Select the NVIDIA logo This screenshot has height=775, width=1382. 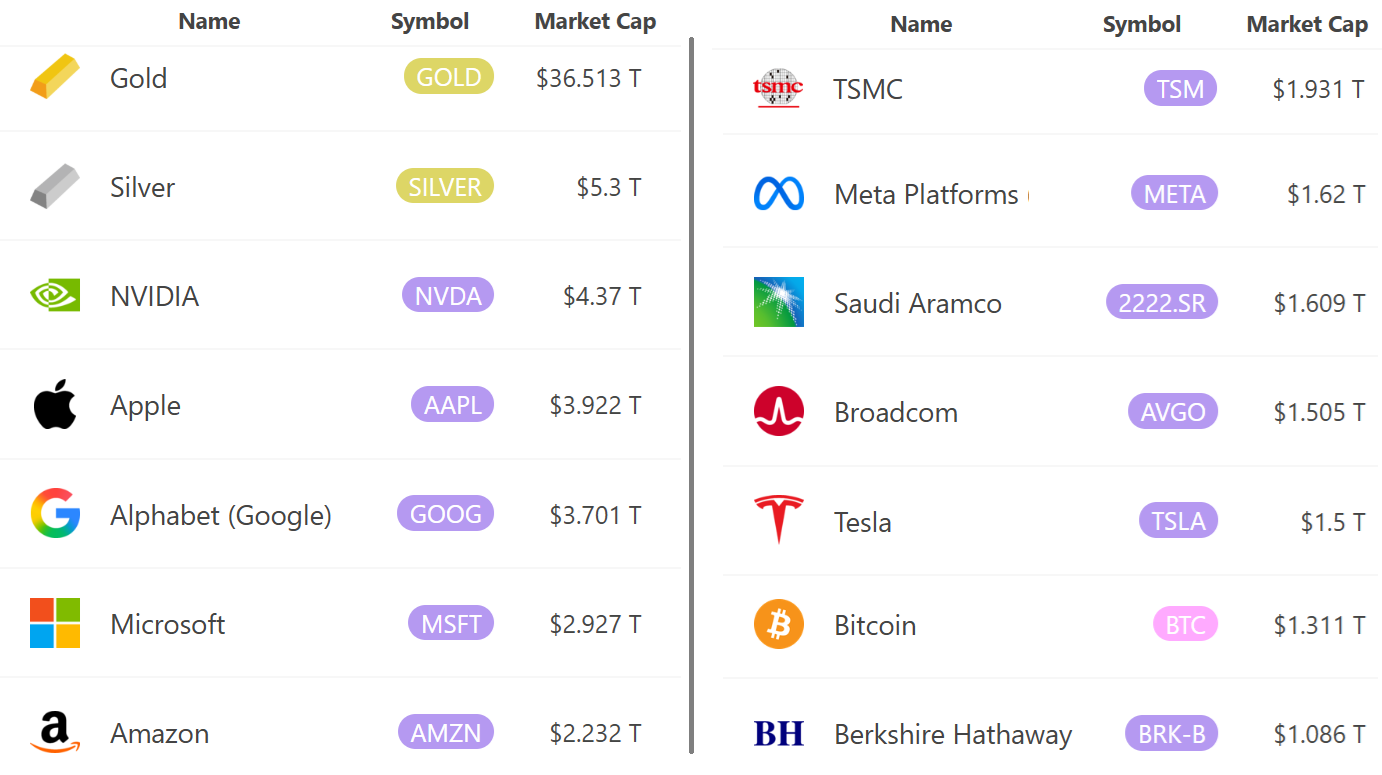(x=55, y=295)
